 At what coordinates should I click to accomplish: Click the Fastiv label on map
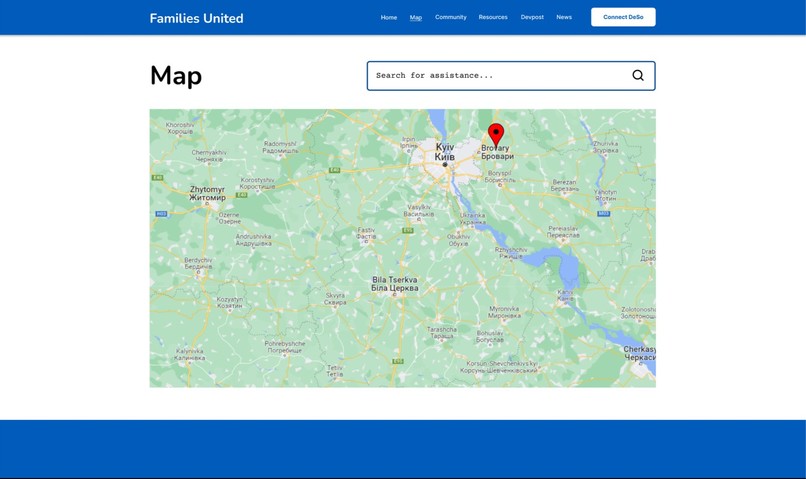[x=366, y=233]
